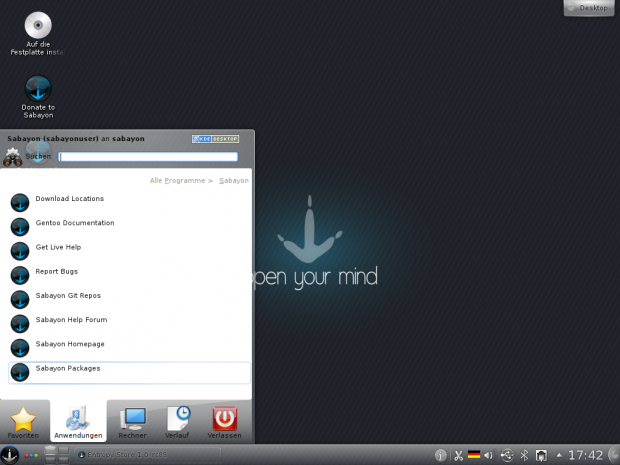Screen dimensions: 620x465
Task: Click the Klipper scissors tray icon
Action: click(x=458, y=455)
